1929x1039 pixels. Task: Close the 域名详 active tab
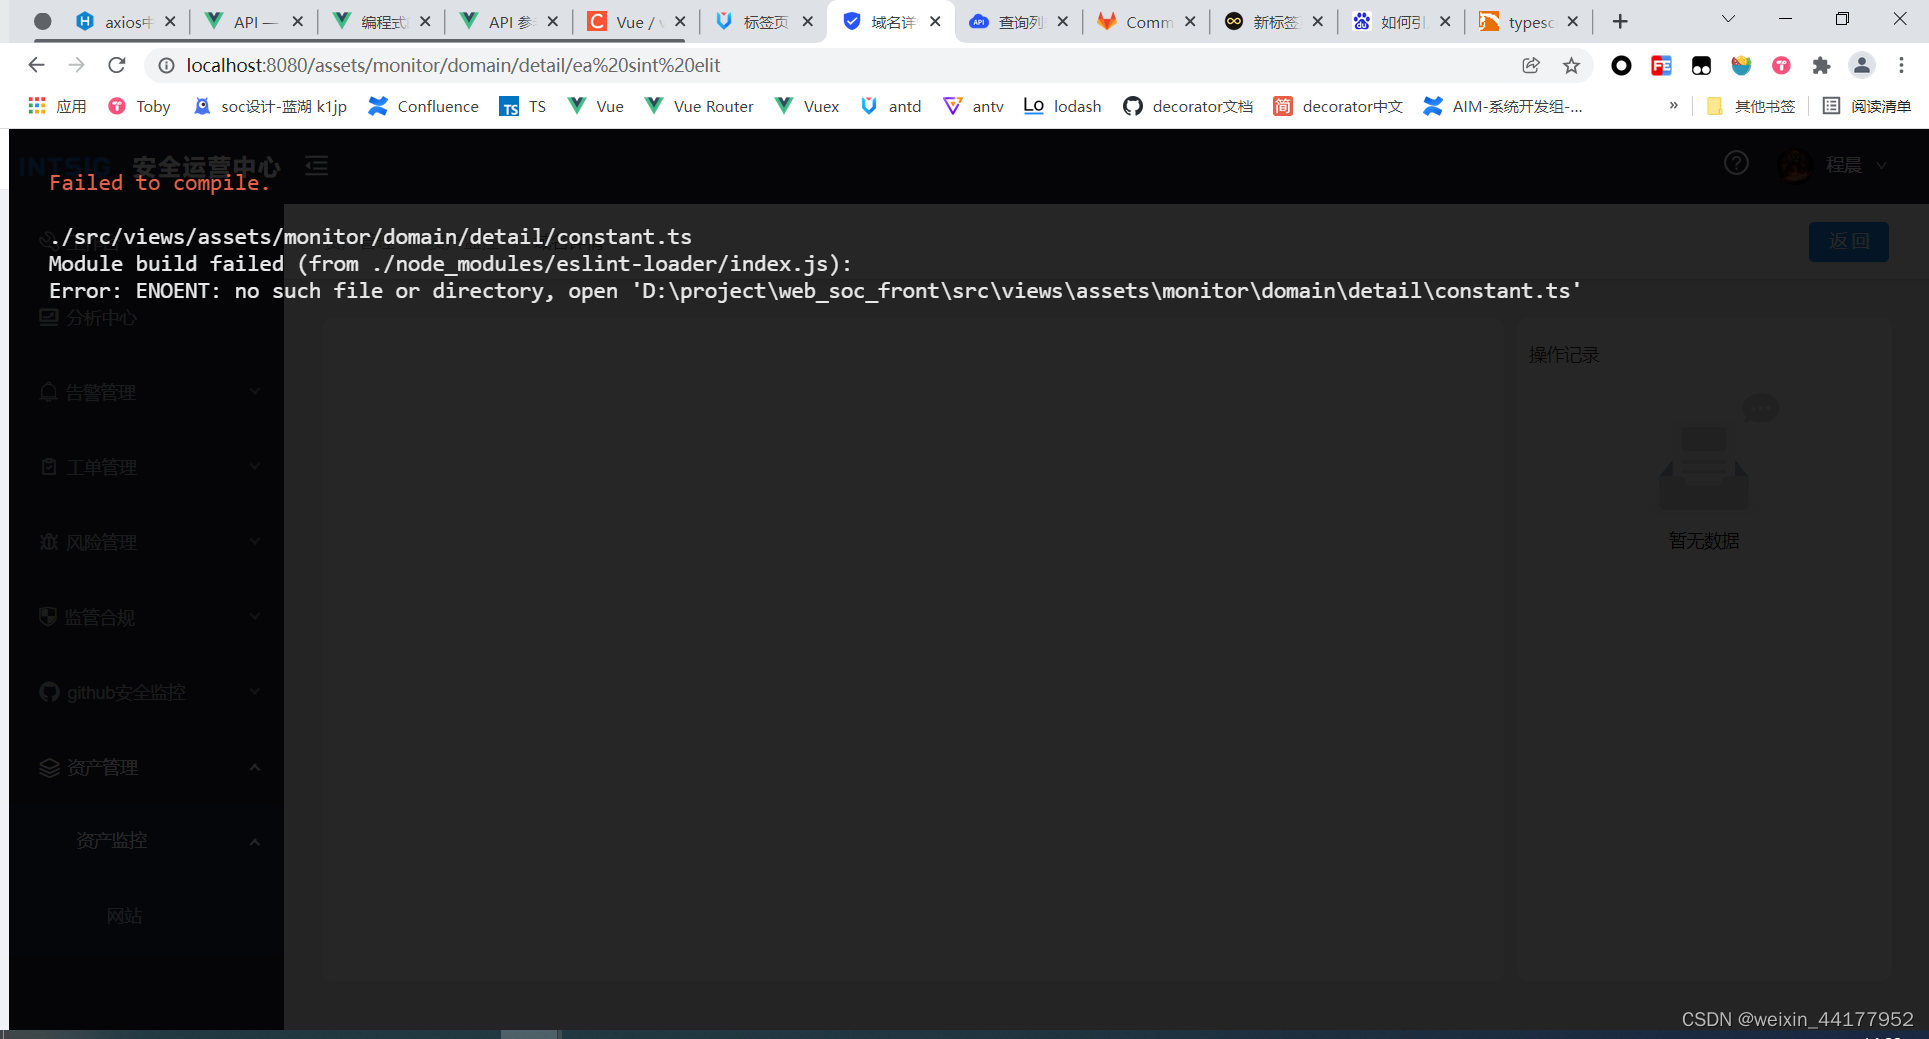935,21
